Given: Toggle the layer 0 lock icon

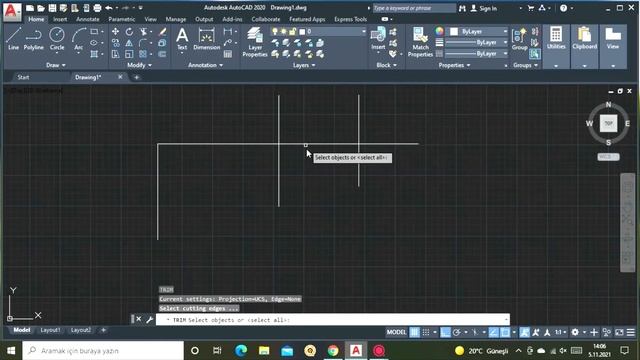Looking at the screenshot, I should (292, 31).
